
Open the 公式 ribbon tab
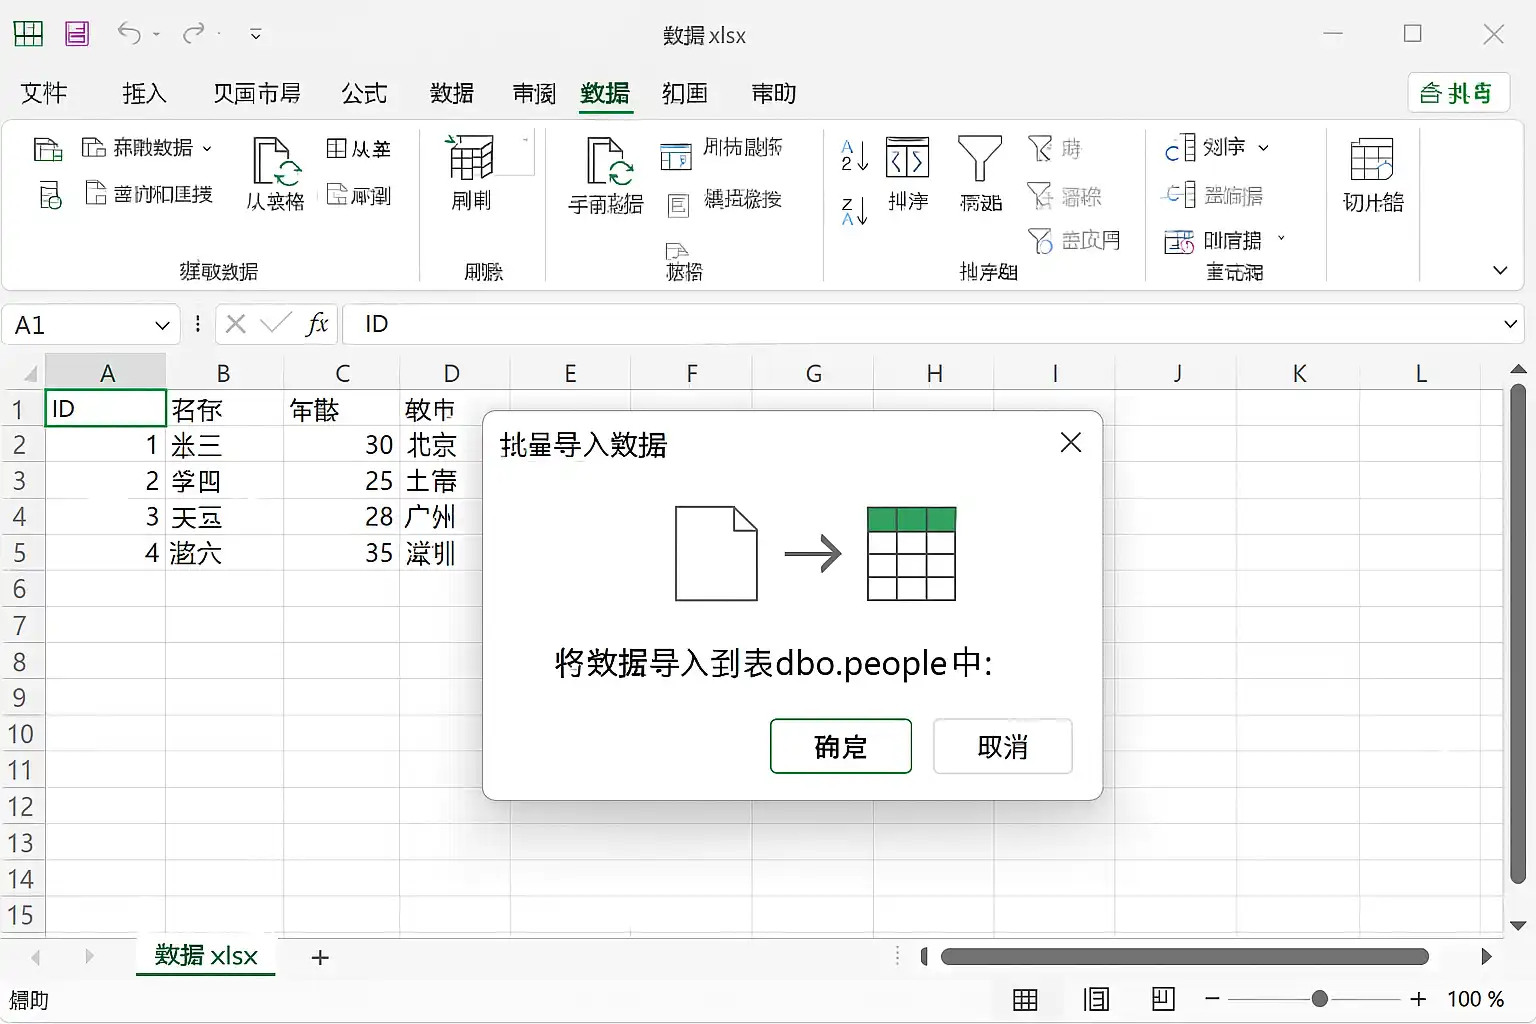(x=364, y=93)
